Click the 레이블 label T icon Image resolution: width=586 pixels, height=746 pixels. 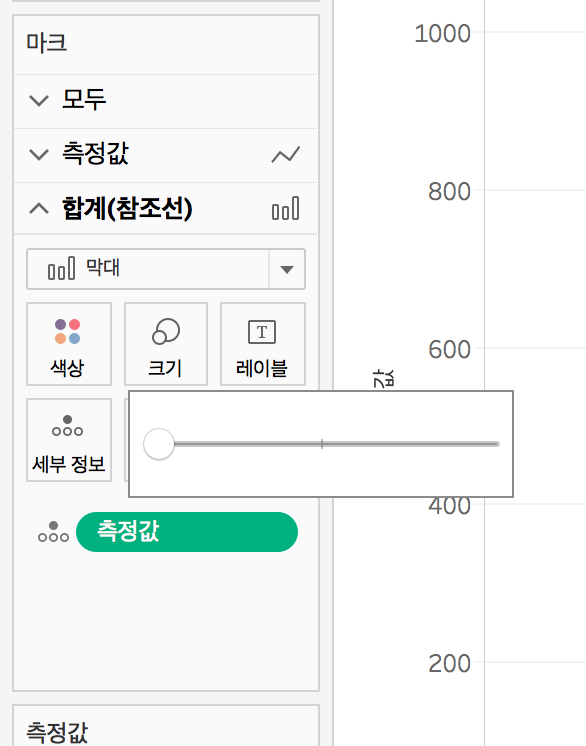pos(262,332)
